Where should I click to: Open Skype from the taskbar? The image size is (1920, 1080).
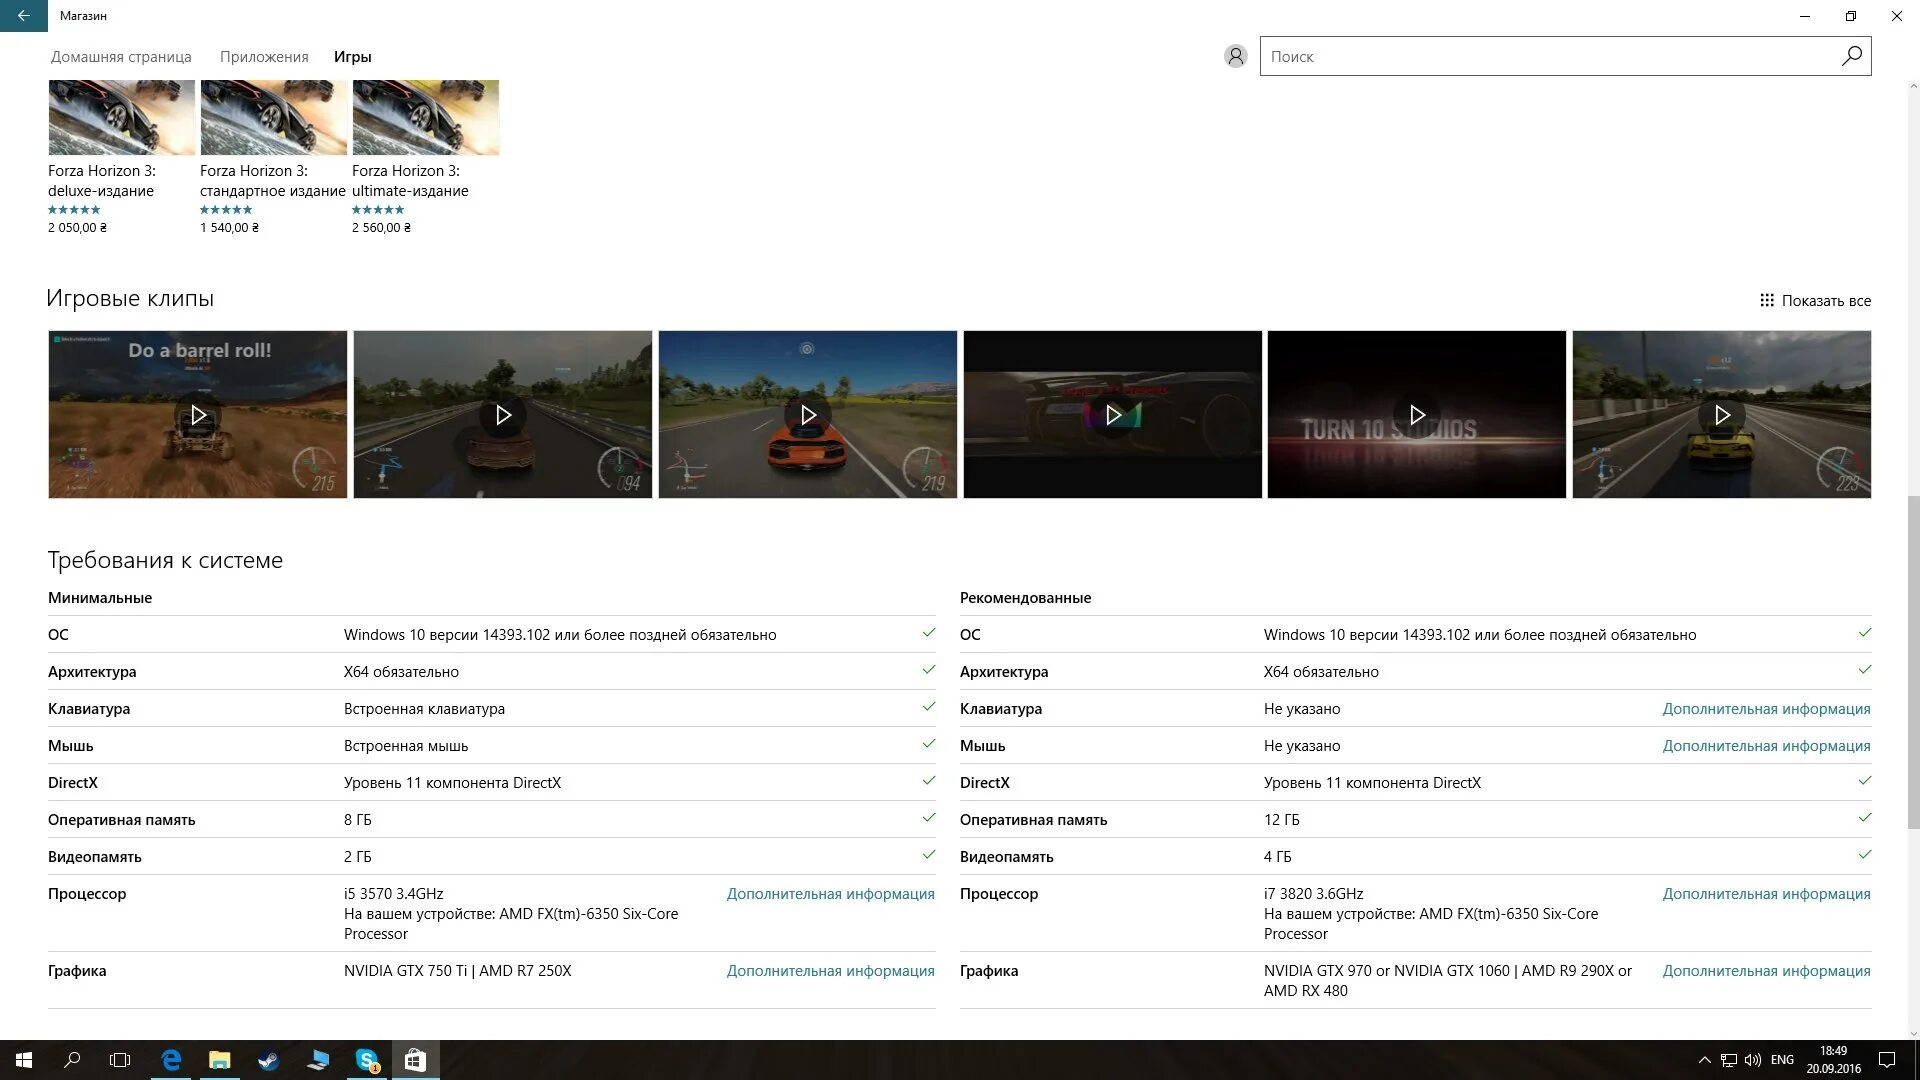click(x=367, y=1060)
